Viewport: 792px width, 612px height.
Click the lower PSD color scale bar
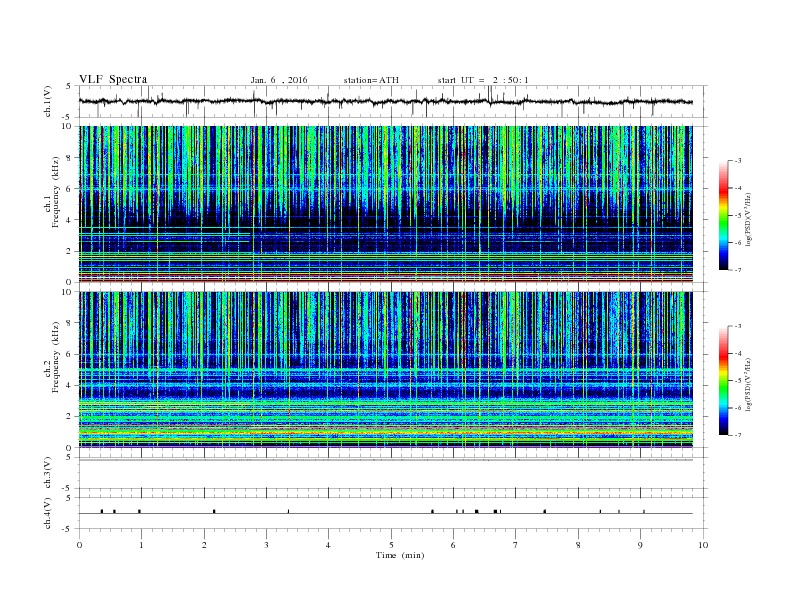point(724,381)
